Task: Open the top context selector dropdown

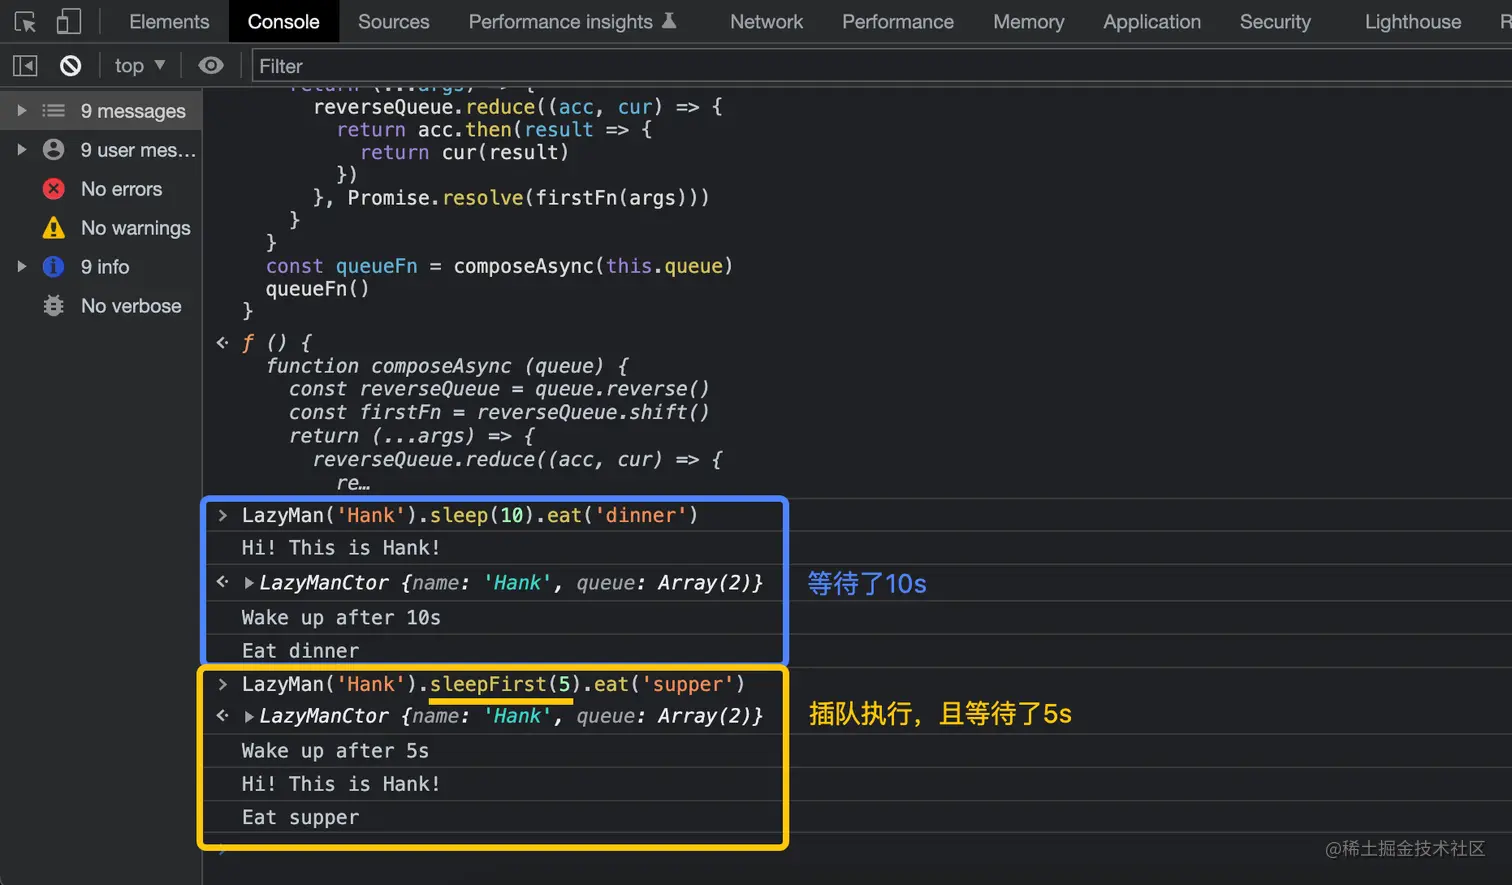Action: point(139,66)
